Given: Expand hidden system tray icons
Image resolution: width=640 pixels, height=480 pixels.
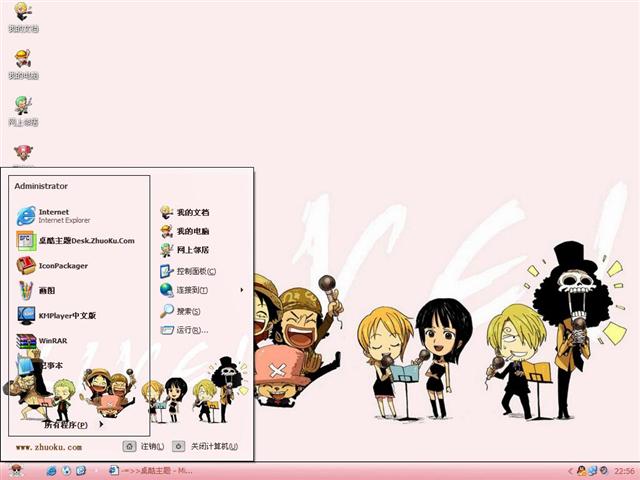Looking at the screenshot, I should click(571, 471).
